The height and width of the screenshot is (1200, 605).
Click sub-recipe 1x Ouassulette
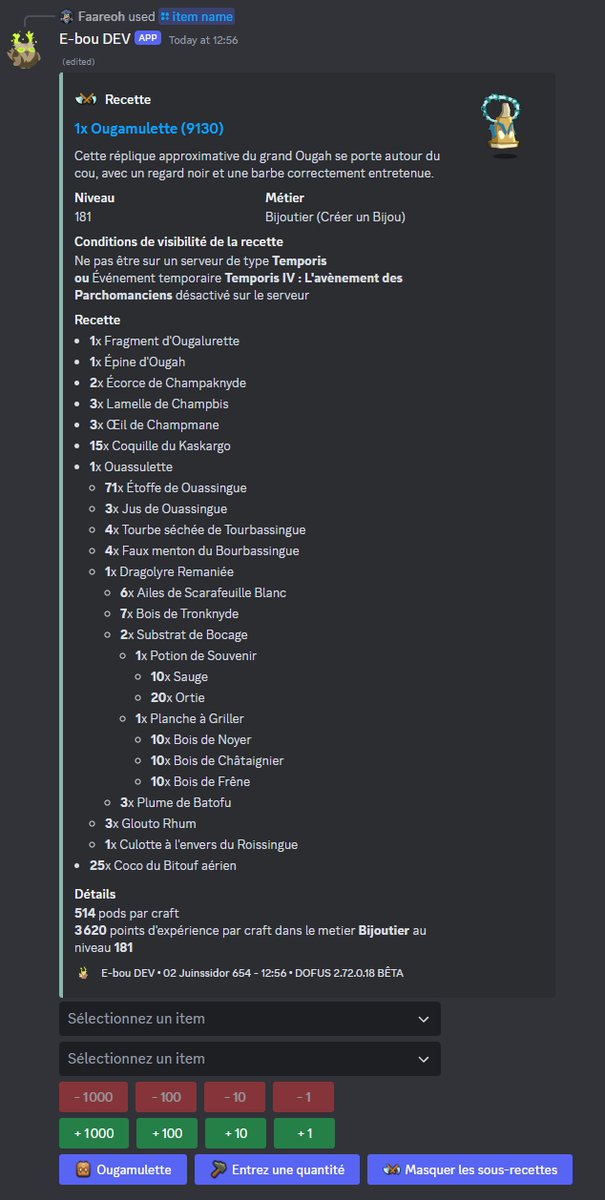(131, 467)
